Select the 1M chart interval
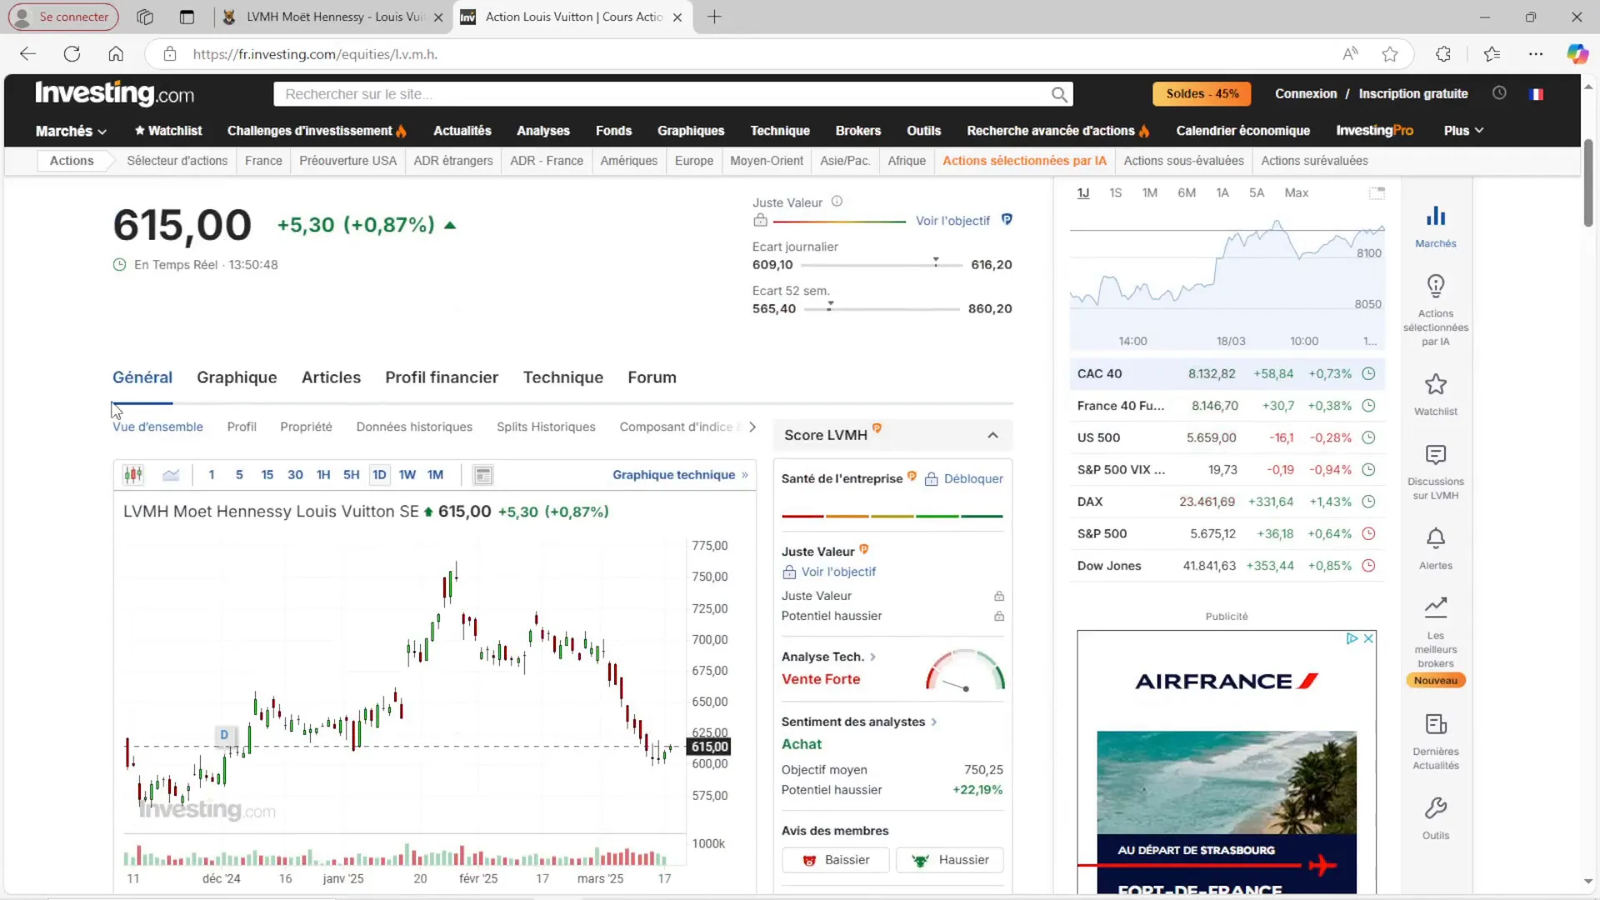1600x900 pixels. point(435,475)
